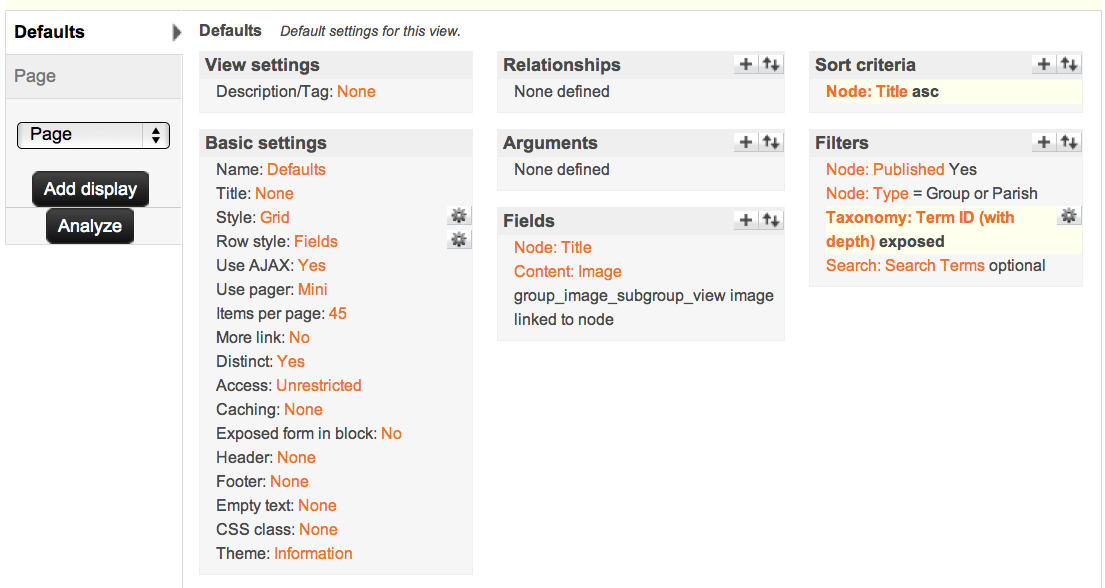Switch to the Page display tab
This screenshot has height=588, width=1105.
[36, 76]
